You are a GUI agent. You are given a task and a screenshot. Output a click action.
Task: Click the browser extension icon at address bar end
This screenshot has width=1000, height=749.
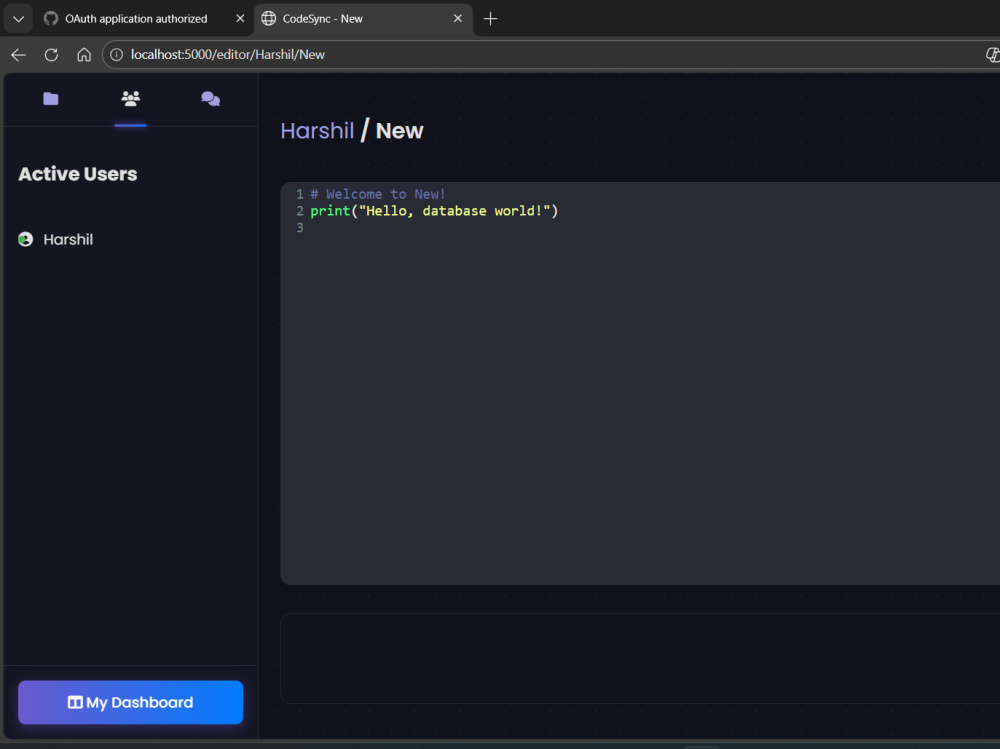(x=992, y=55)
